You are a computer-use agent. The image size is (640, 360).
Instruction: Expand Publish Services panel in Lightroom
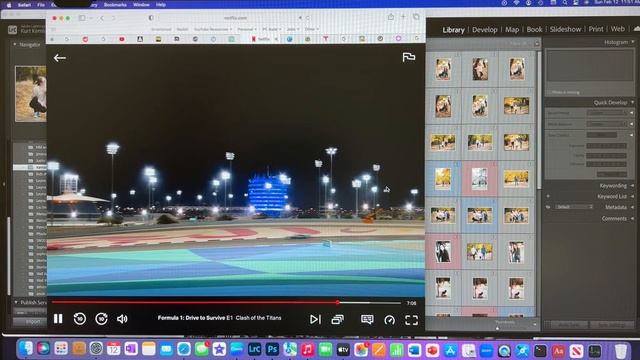[16, 302]
